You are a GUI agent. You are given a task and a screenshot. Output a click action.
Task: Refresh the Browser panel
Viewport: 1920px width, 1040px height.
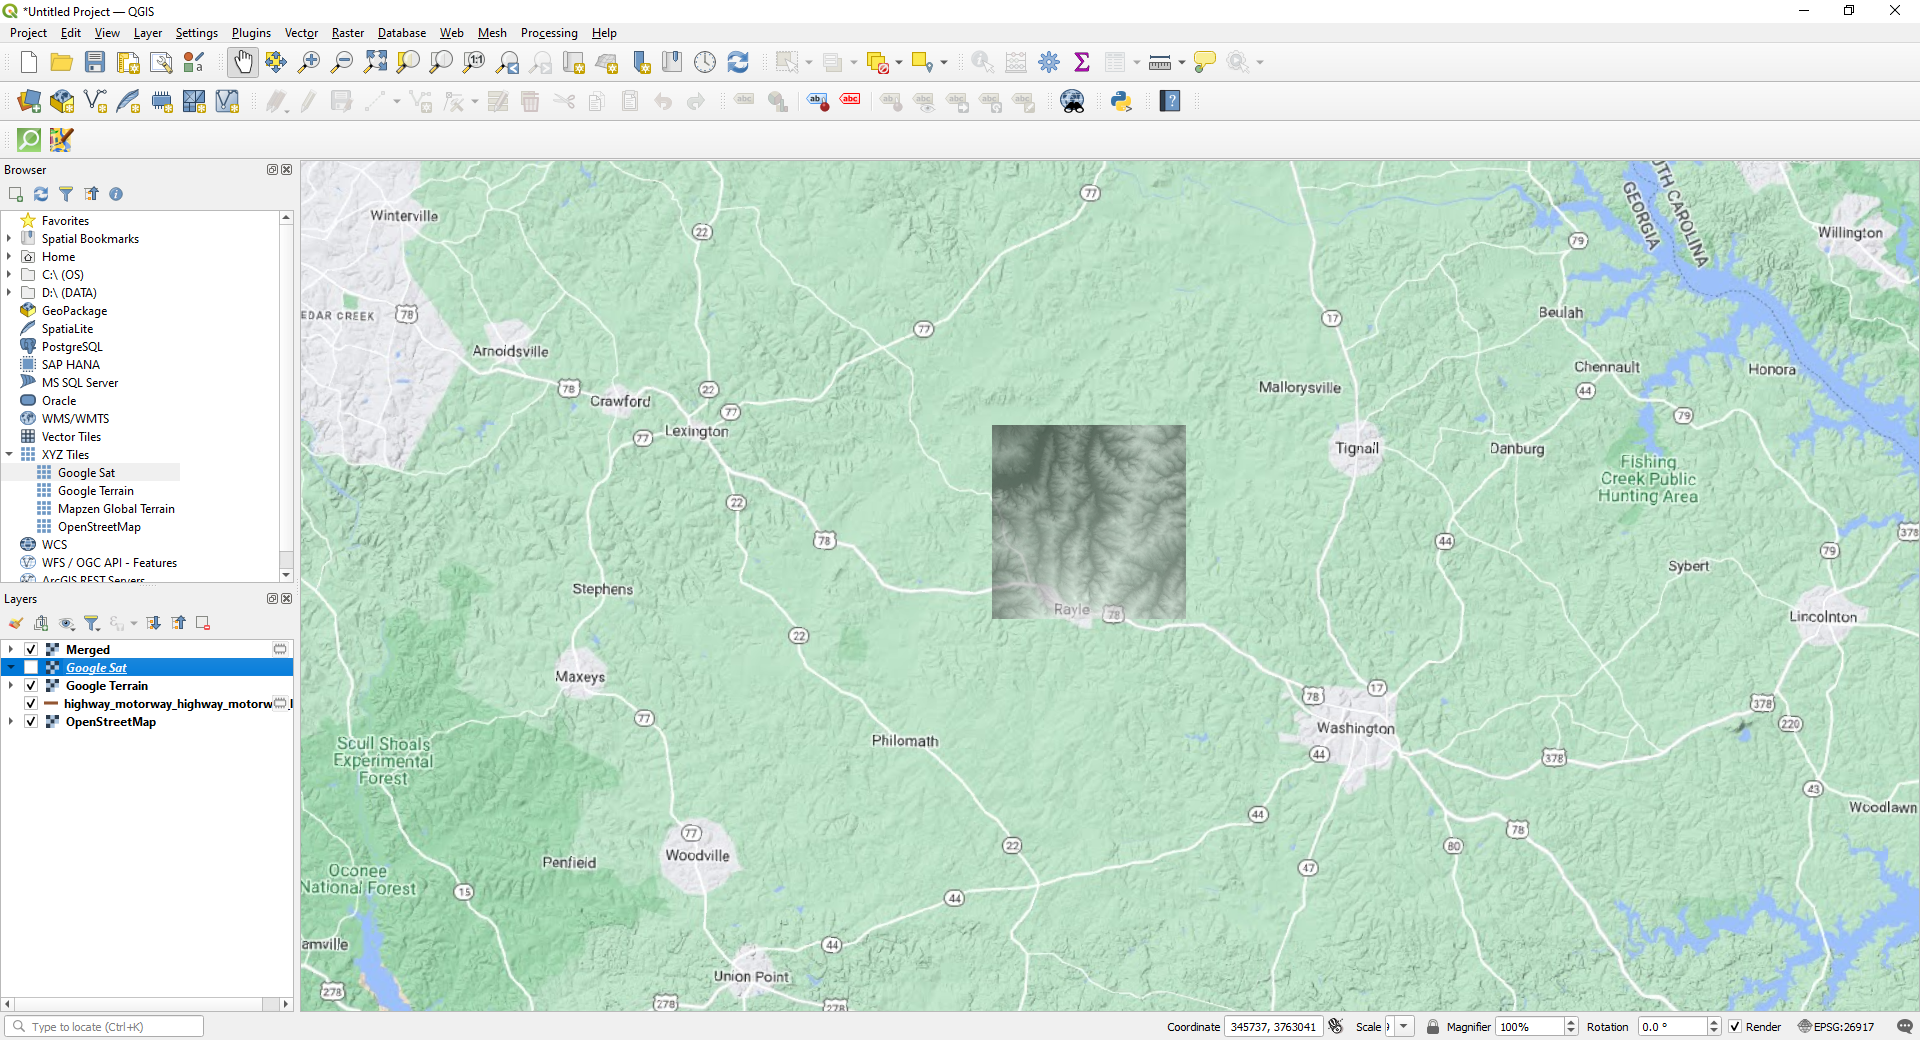[x=41, y=194]
